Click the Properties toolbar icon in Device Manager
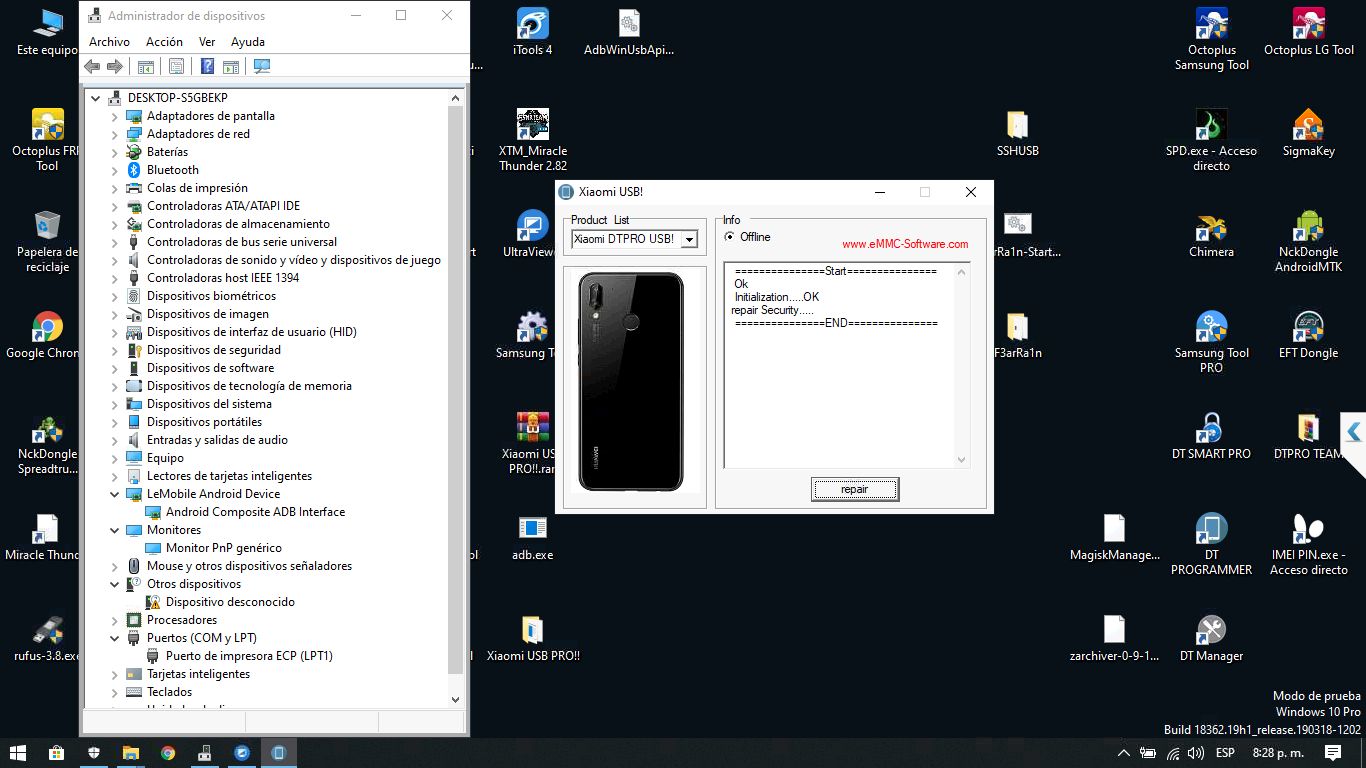 pyautogui.click(x=176, y=66)
